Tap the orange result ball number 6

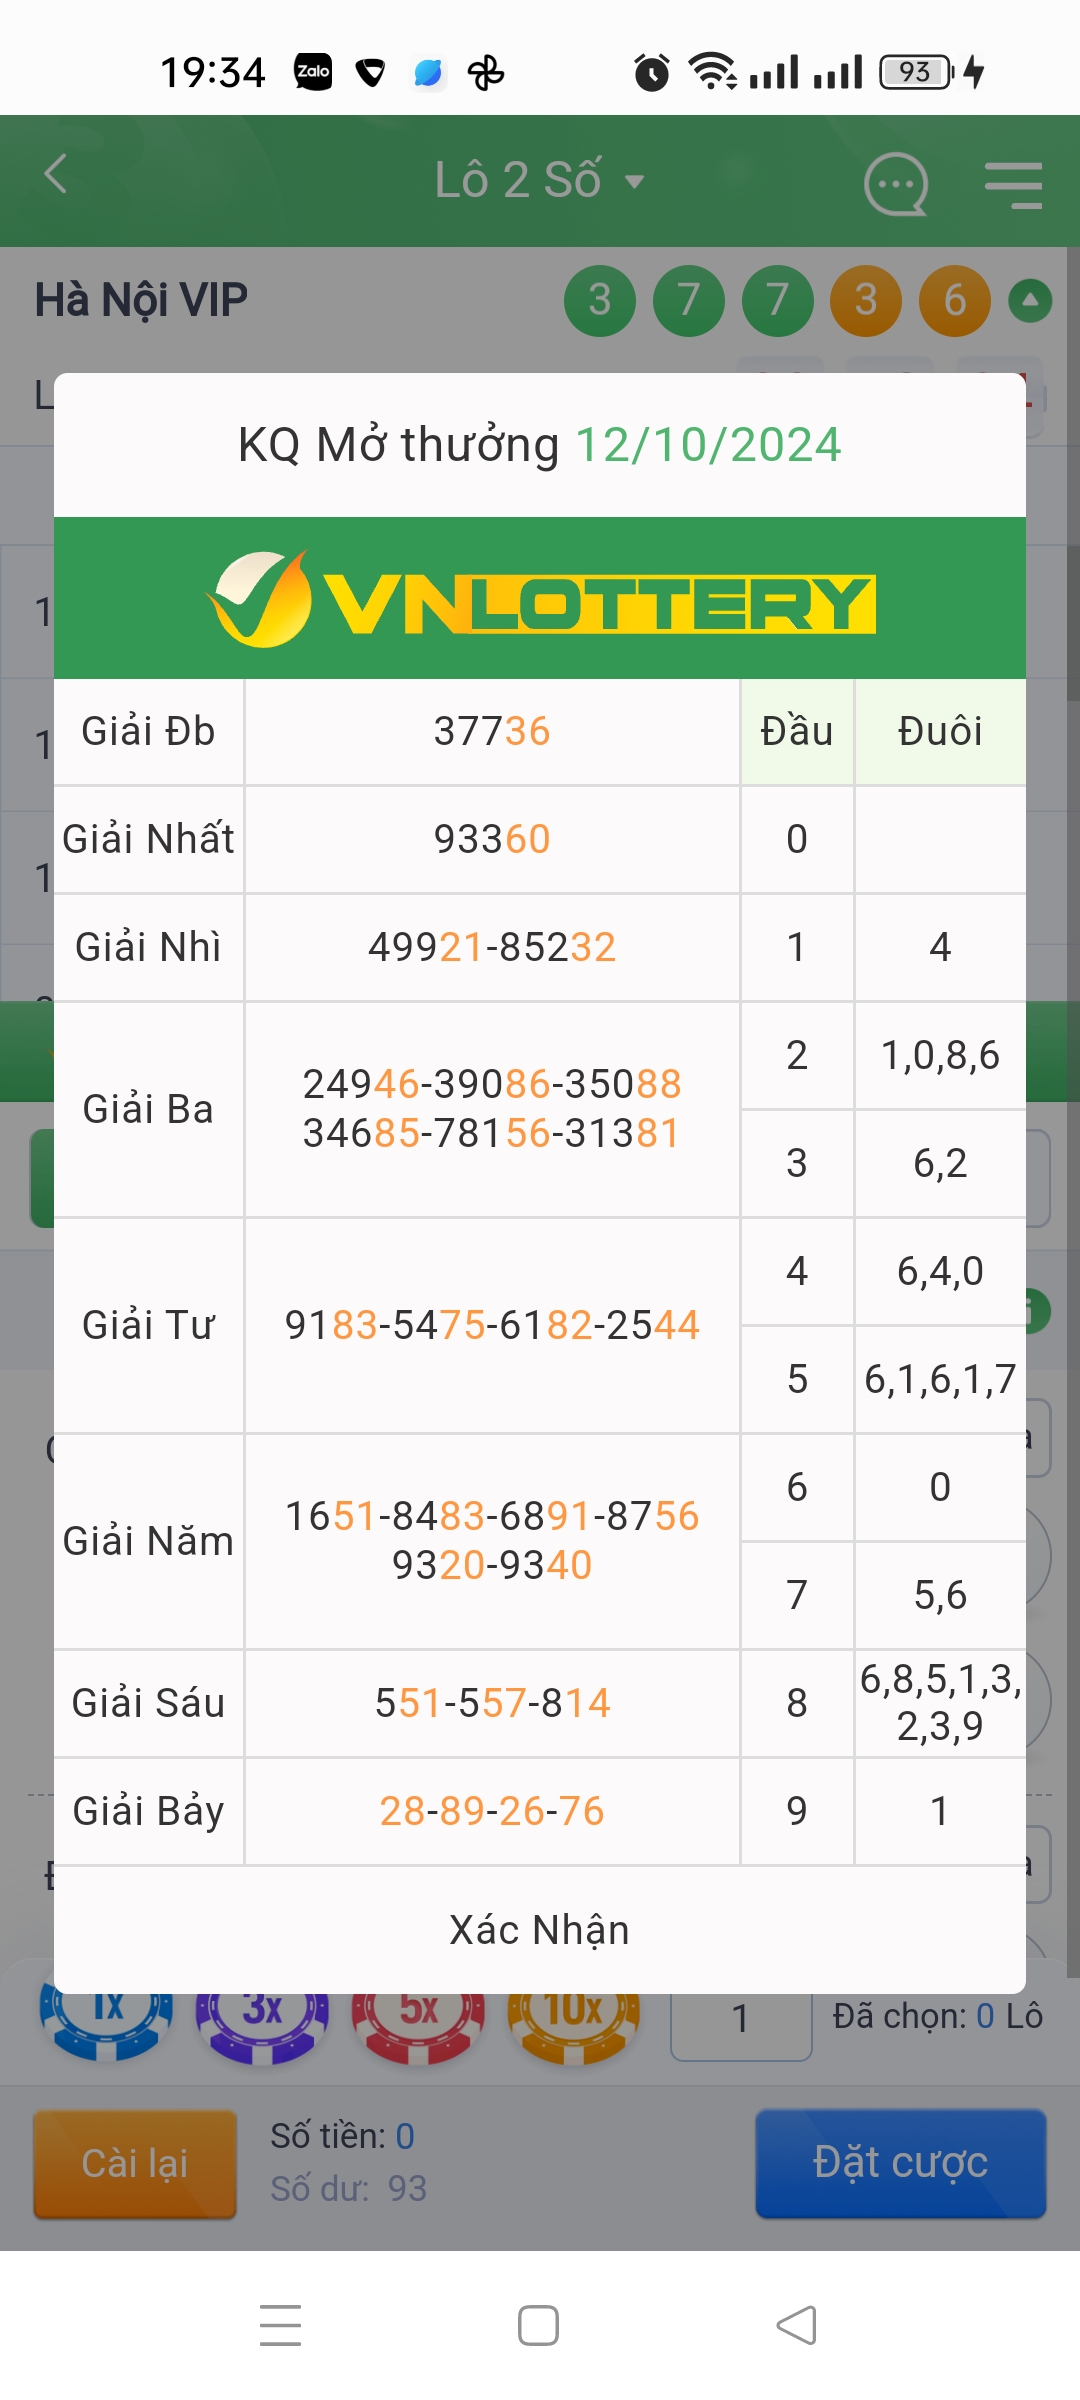point(955,300)
